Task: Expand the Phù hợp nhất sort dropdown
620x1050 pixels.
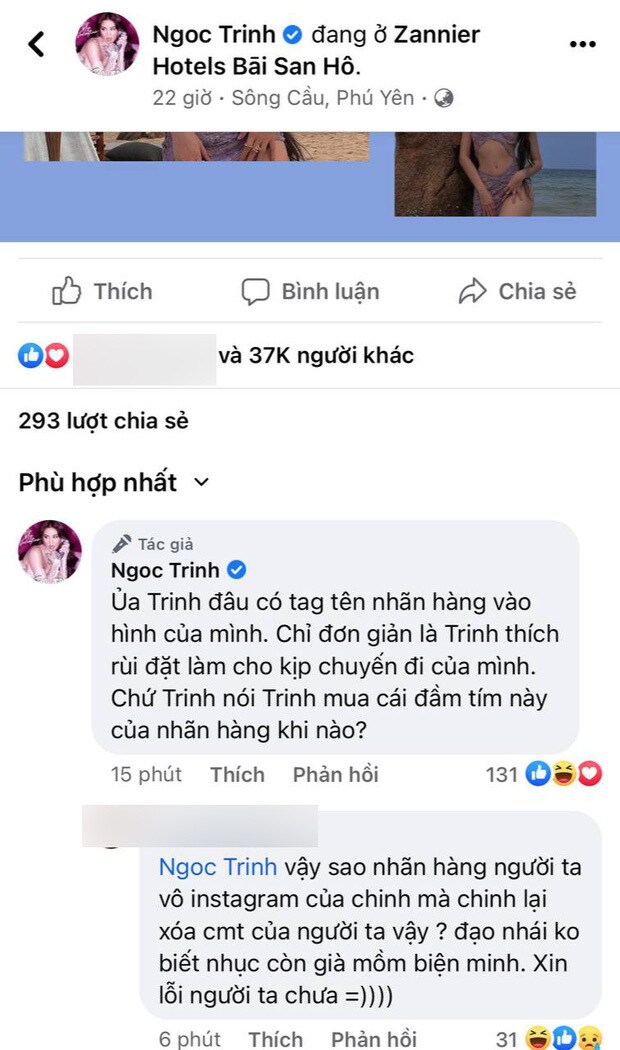Action: point(114,482)
